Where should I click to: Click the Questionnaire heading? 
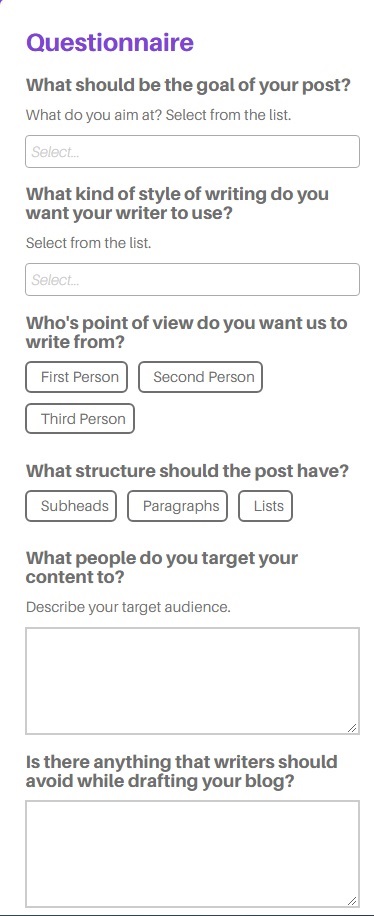click(x=110, y=43)
